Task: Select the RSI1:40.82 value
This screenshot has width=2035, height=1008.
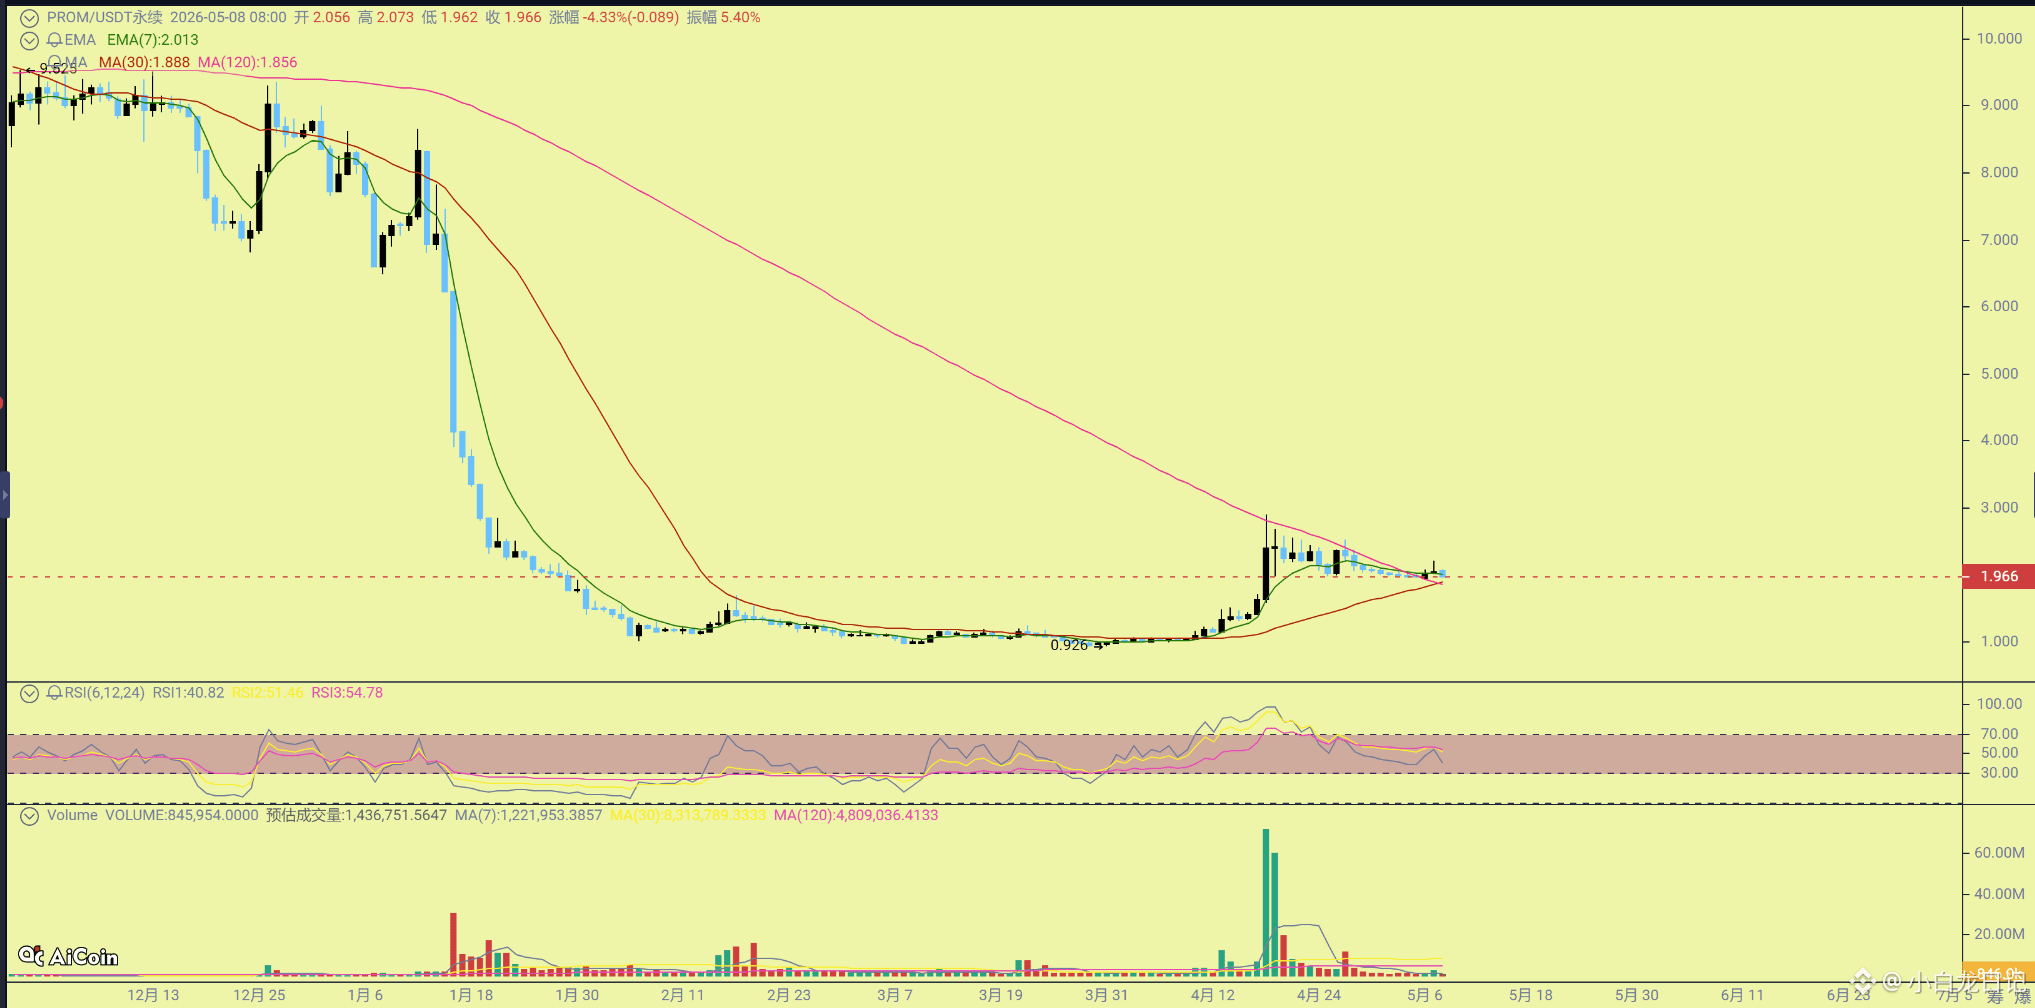Action: click(x=188, y=693)
